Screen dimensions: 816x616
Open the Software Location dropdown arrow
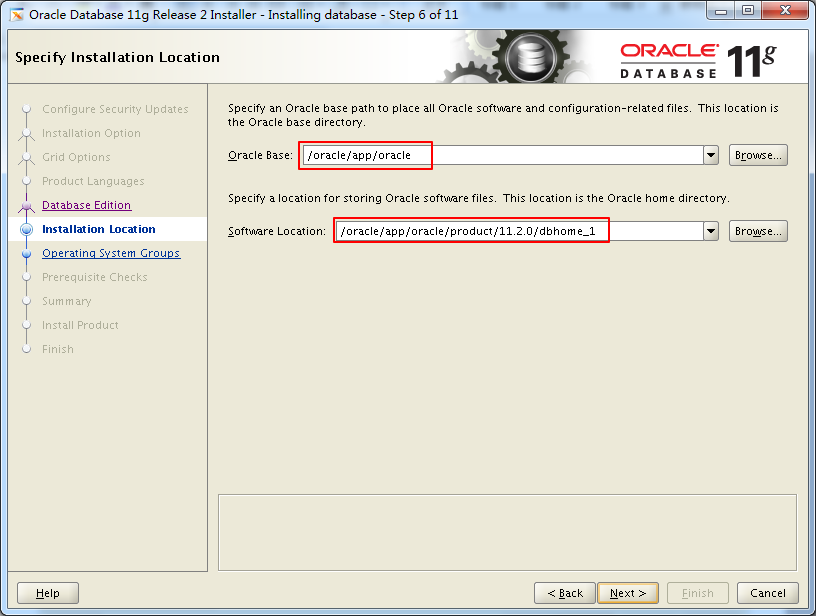point(711,231)
